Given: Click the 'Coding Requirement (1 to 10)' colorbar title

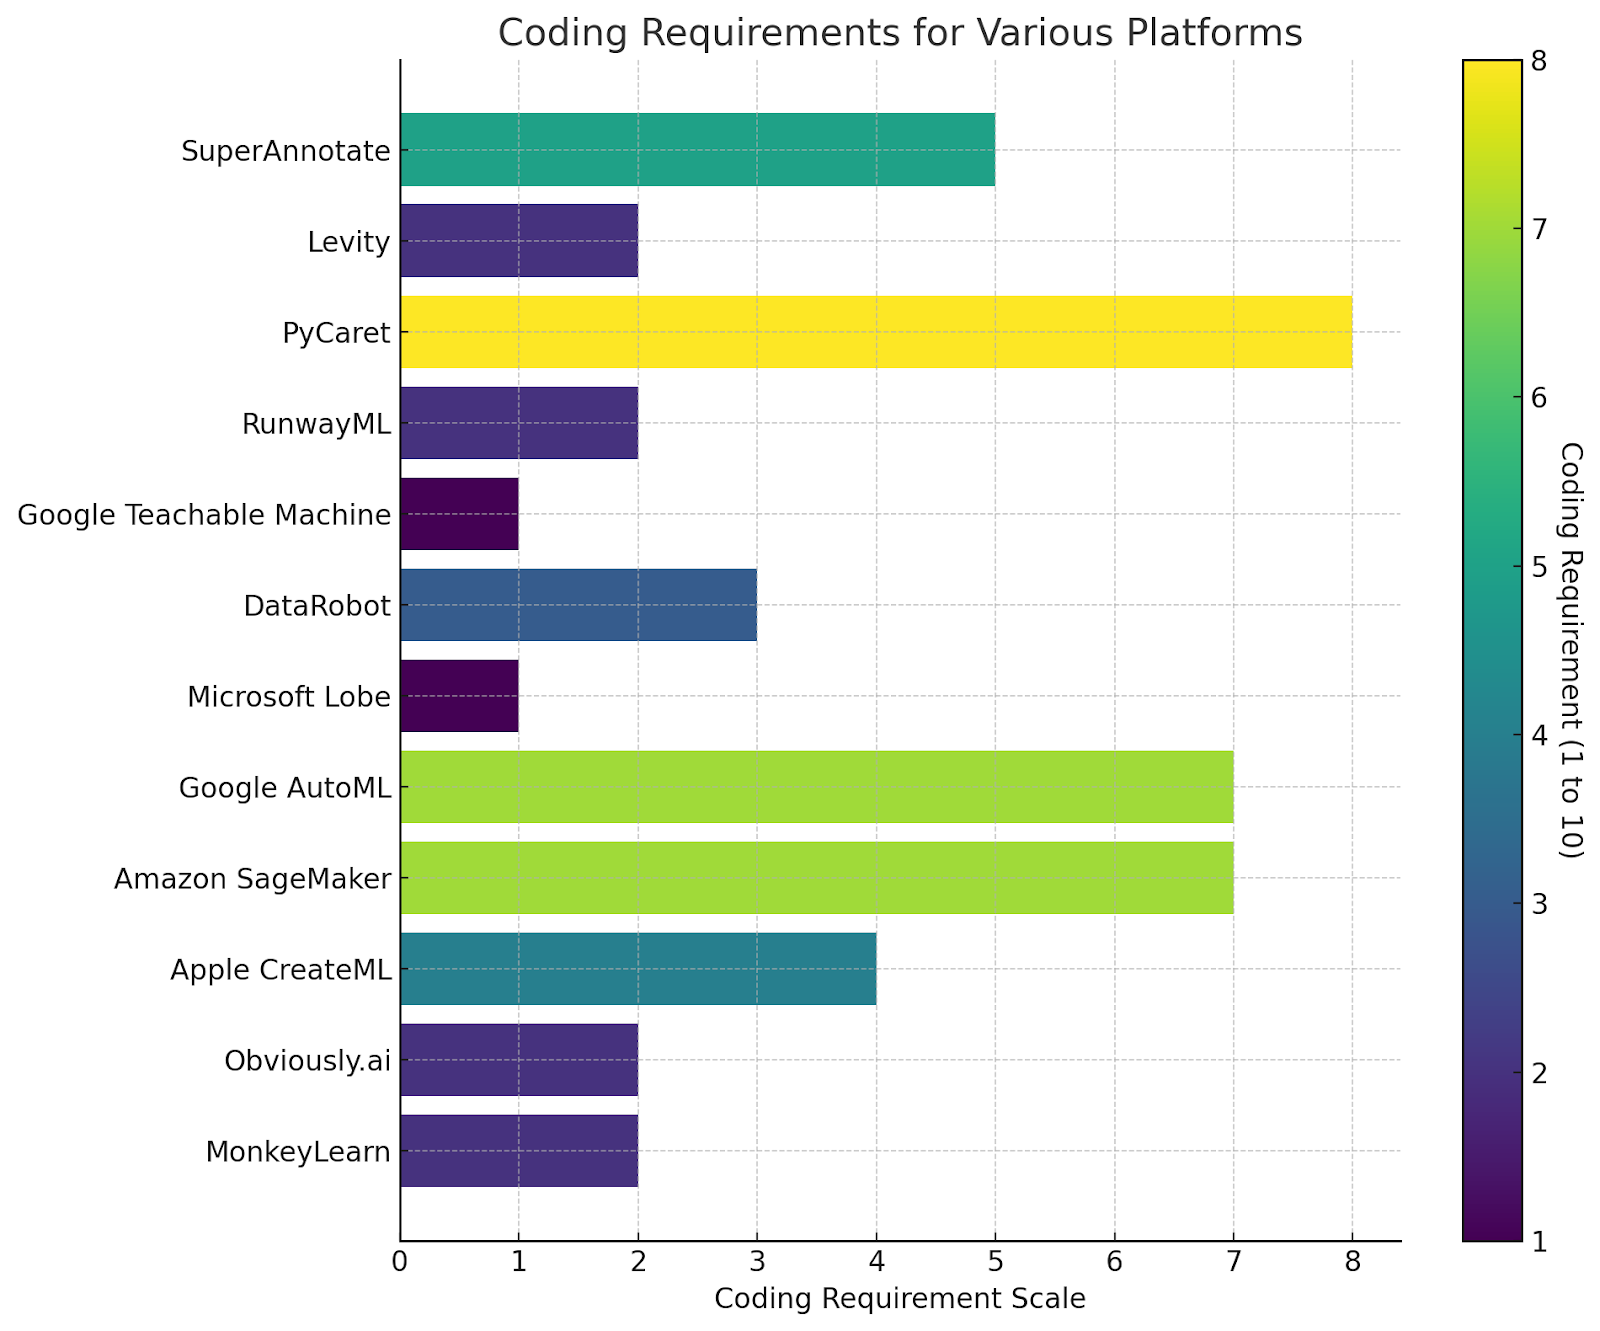Looking at the screenshot, I should (1571, 650).
